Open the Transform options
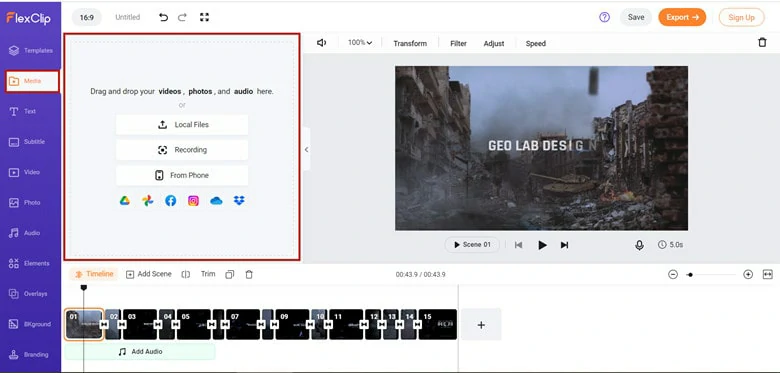 tap(410, 44)
